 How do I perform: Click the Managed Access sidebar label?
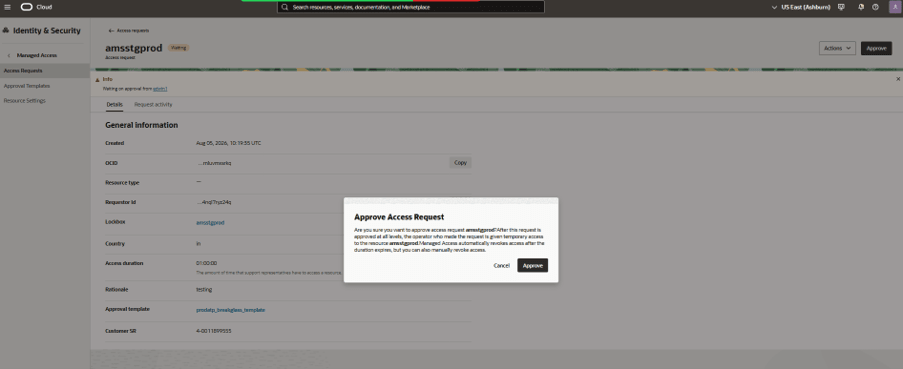pyautogui.click(x=37, y=55)
